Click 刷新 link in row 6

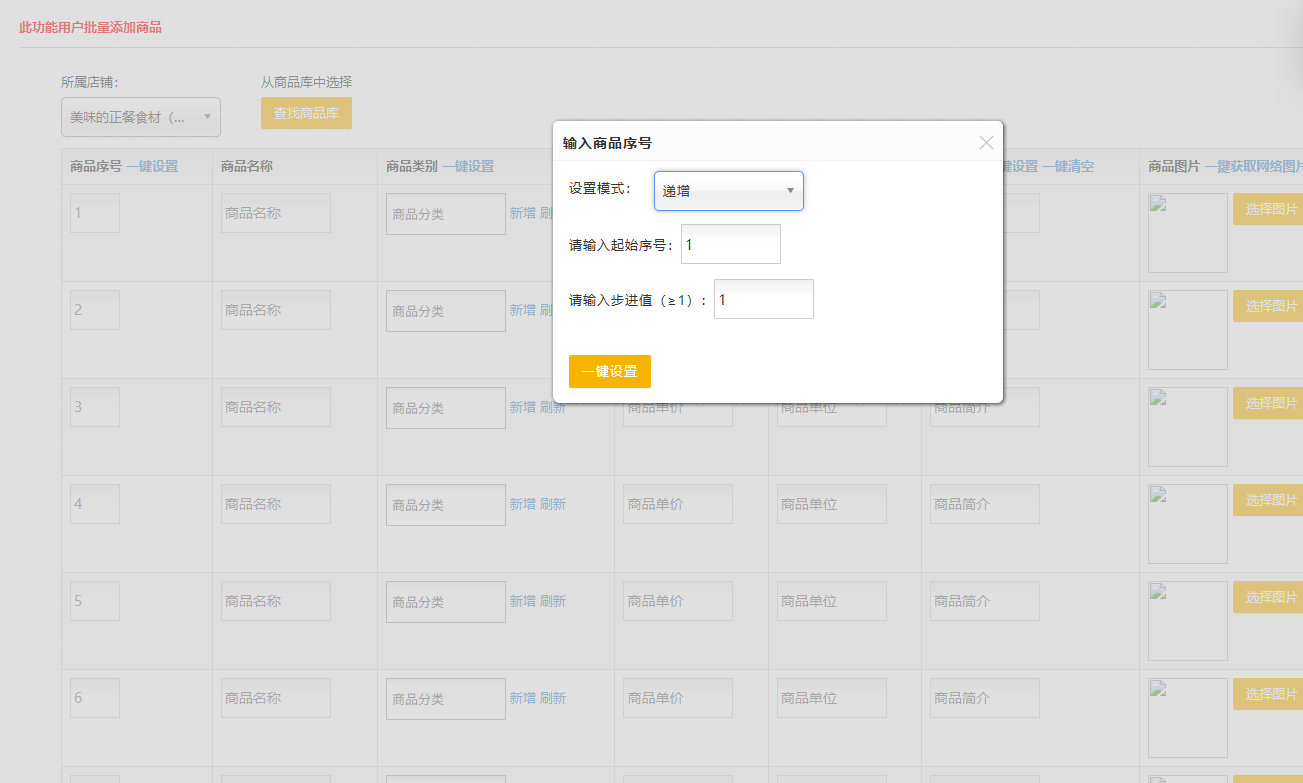pyautogui.click(x=553, y=698)
